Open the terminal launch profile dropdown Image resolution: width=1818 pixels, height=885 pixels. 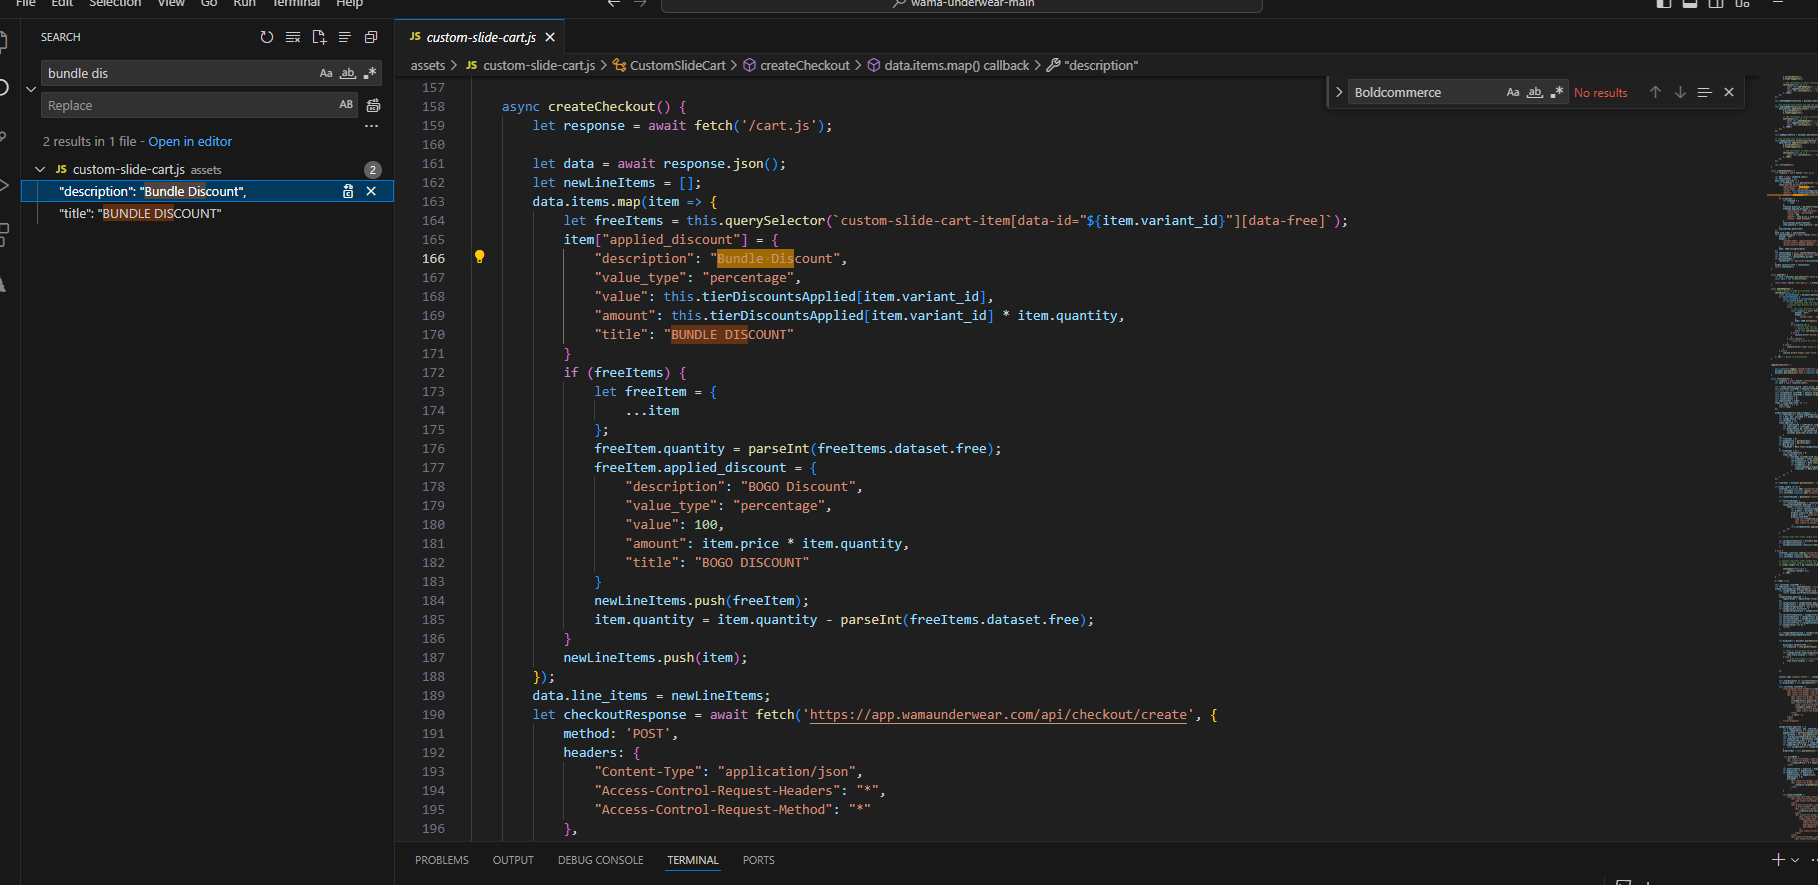click(x=1795, y=860)
